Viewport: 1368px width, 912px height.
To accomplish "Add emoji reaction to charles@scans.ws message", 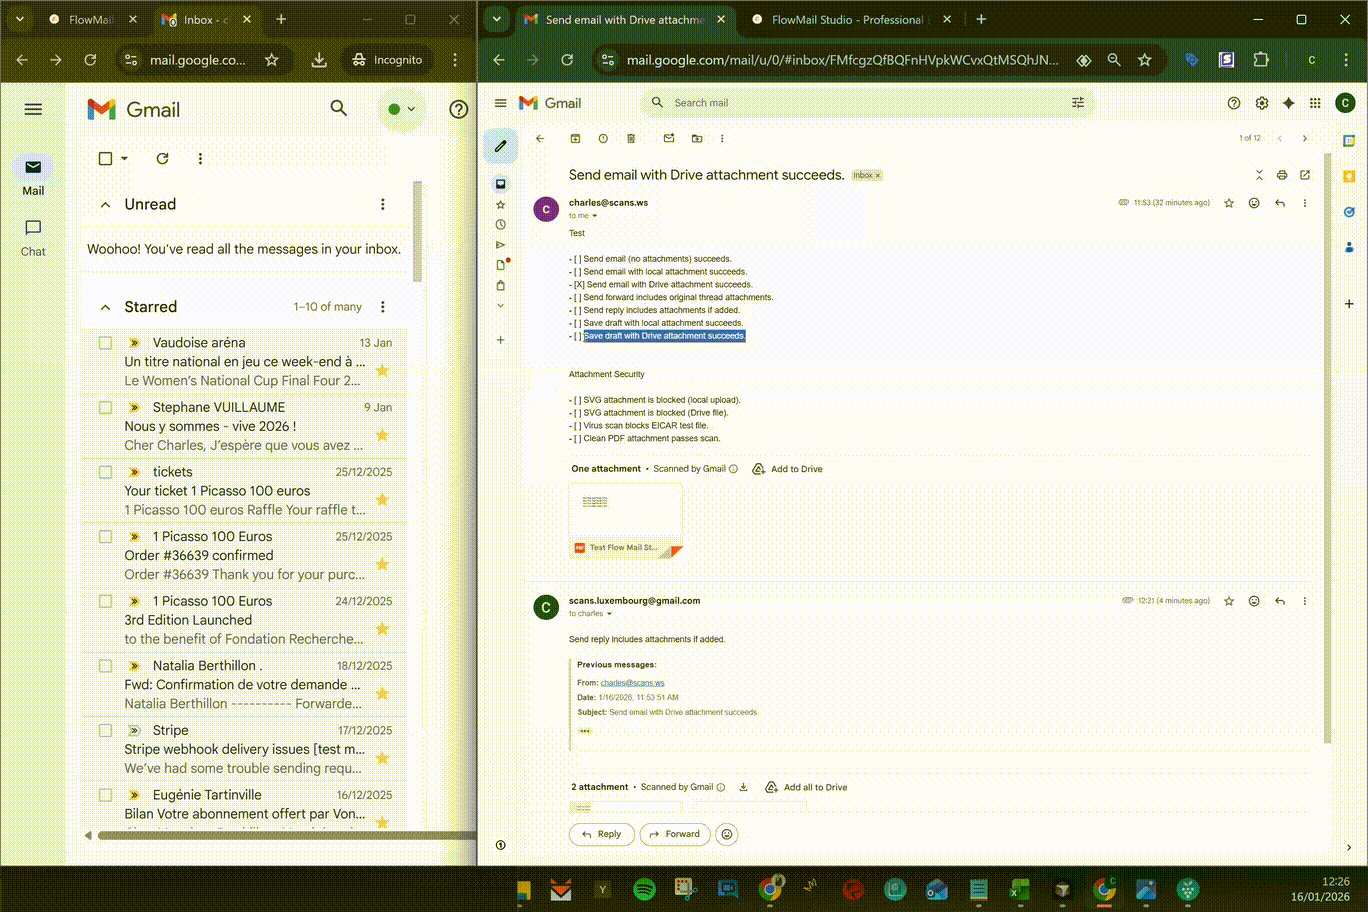I will (1254, 203).
